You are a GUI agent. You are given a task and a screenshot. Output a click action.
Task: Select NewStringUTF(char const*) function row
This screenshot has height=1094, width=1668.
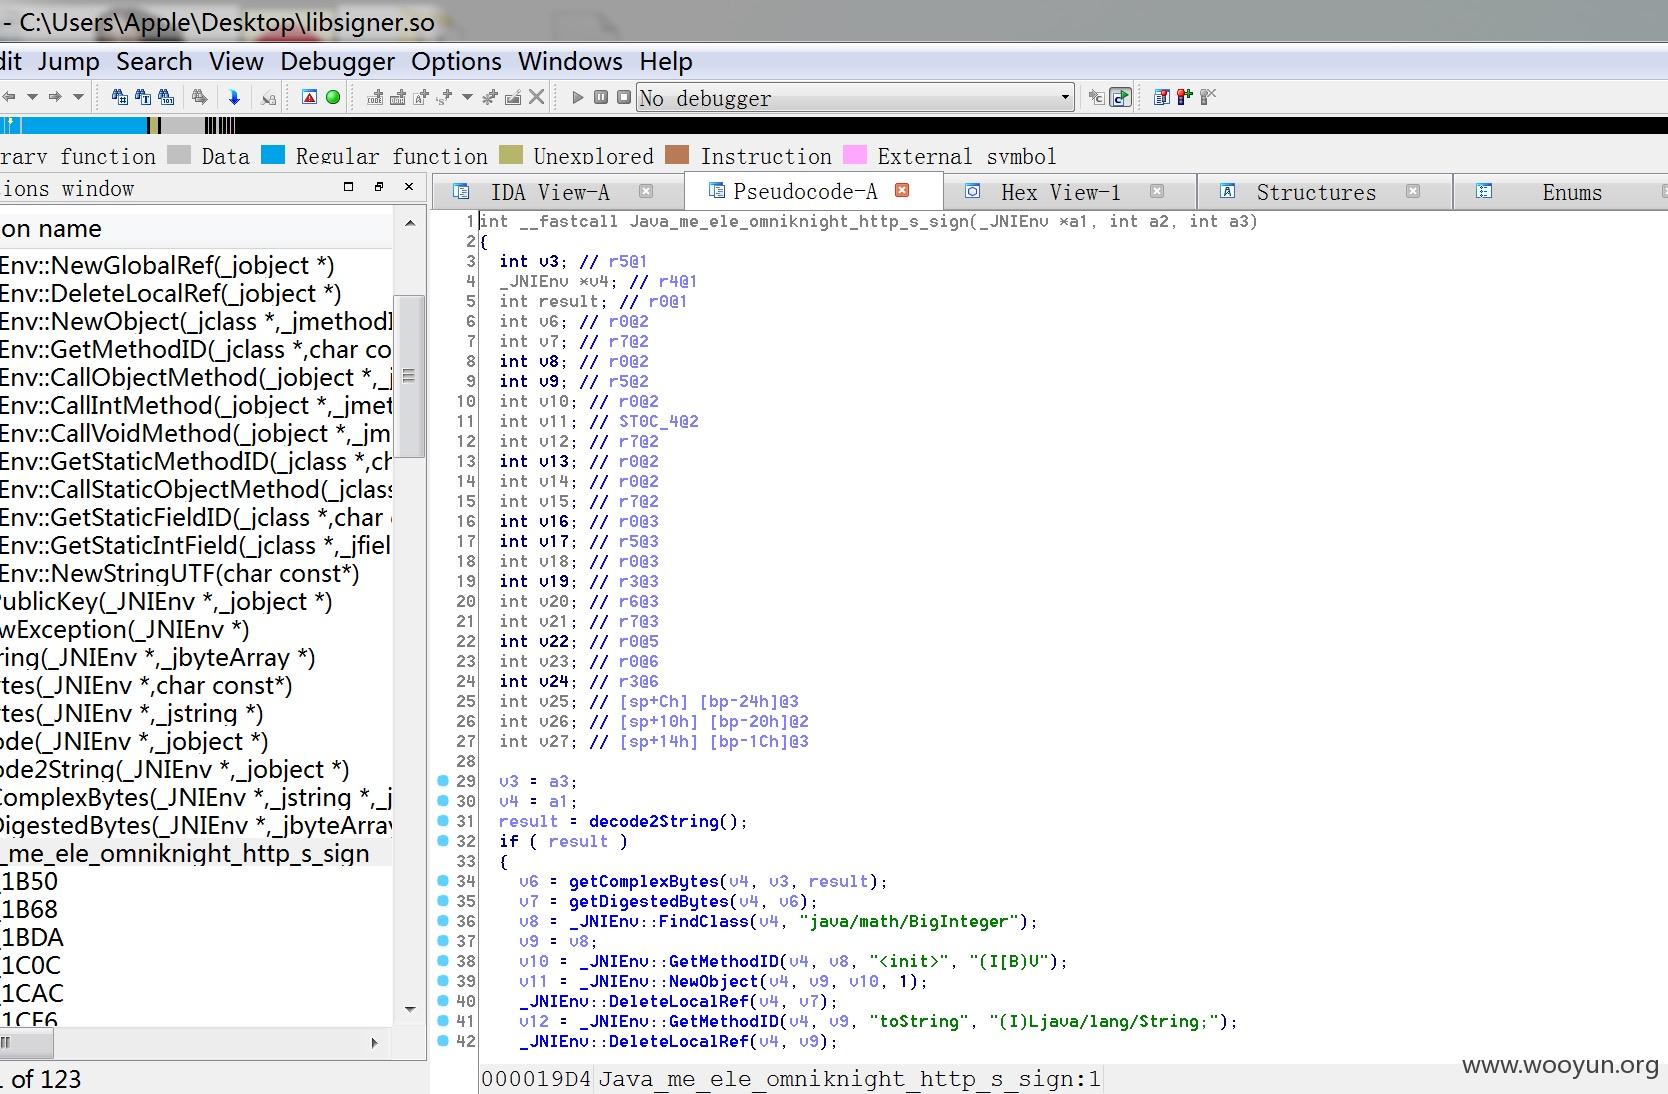[196, 573]
